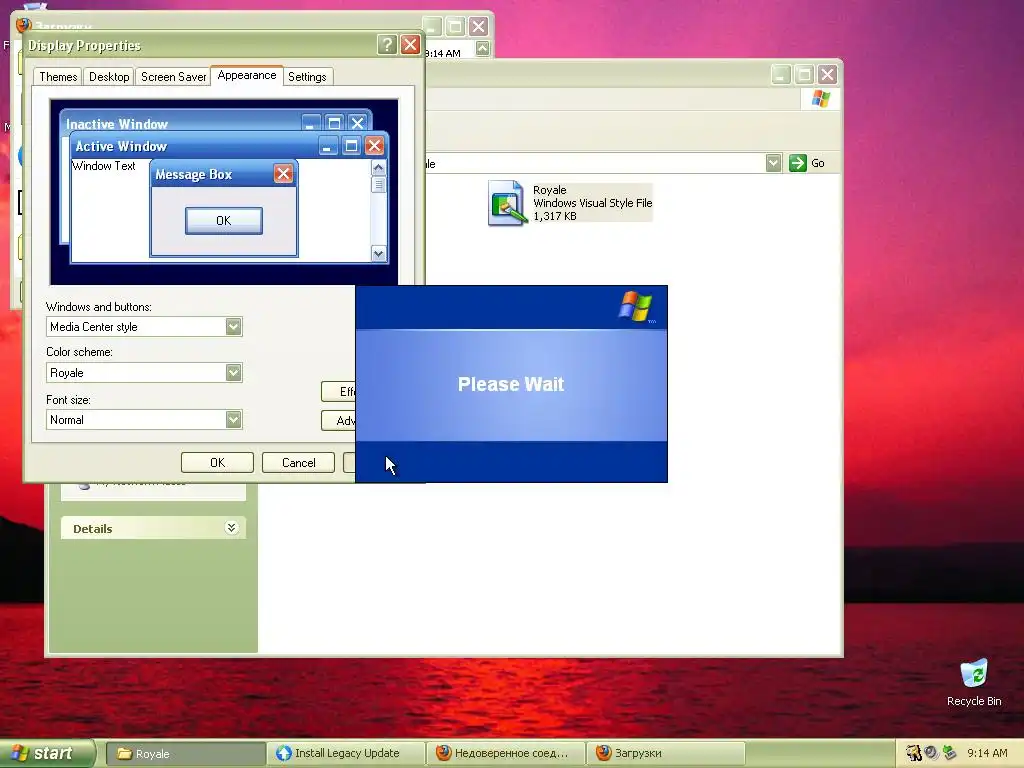
Task: Open the Загрузки taskbar window
Action: point(666,753)
